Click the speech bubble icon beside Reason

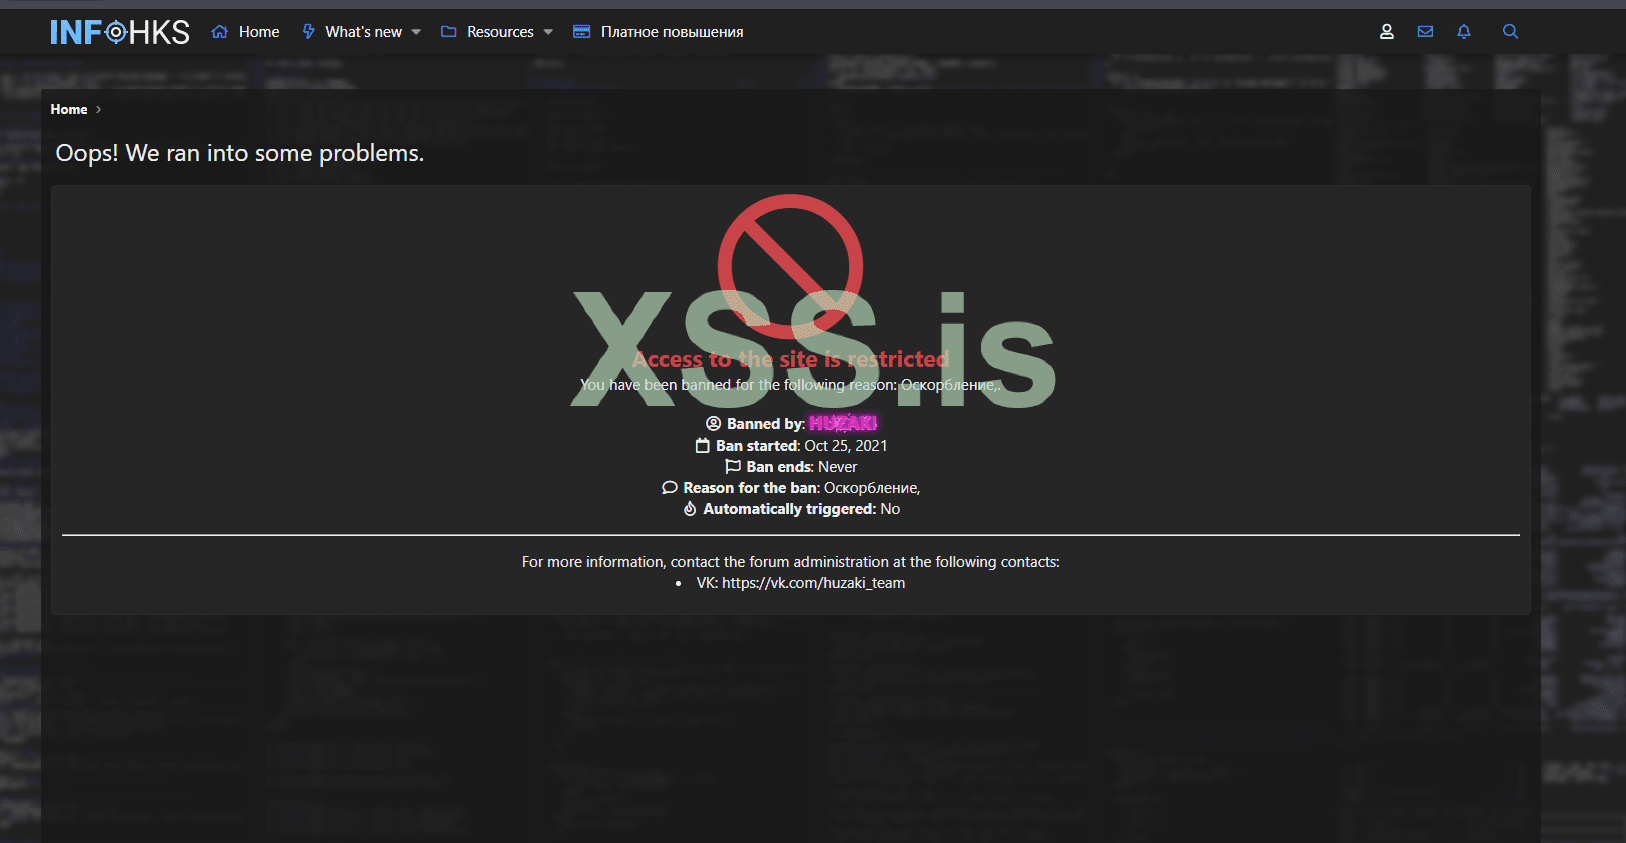coord(670,488)
